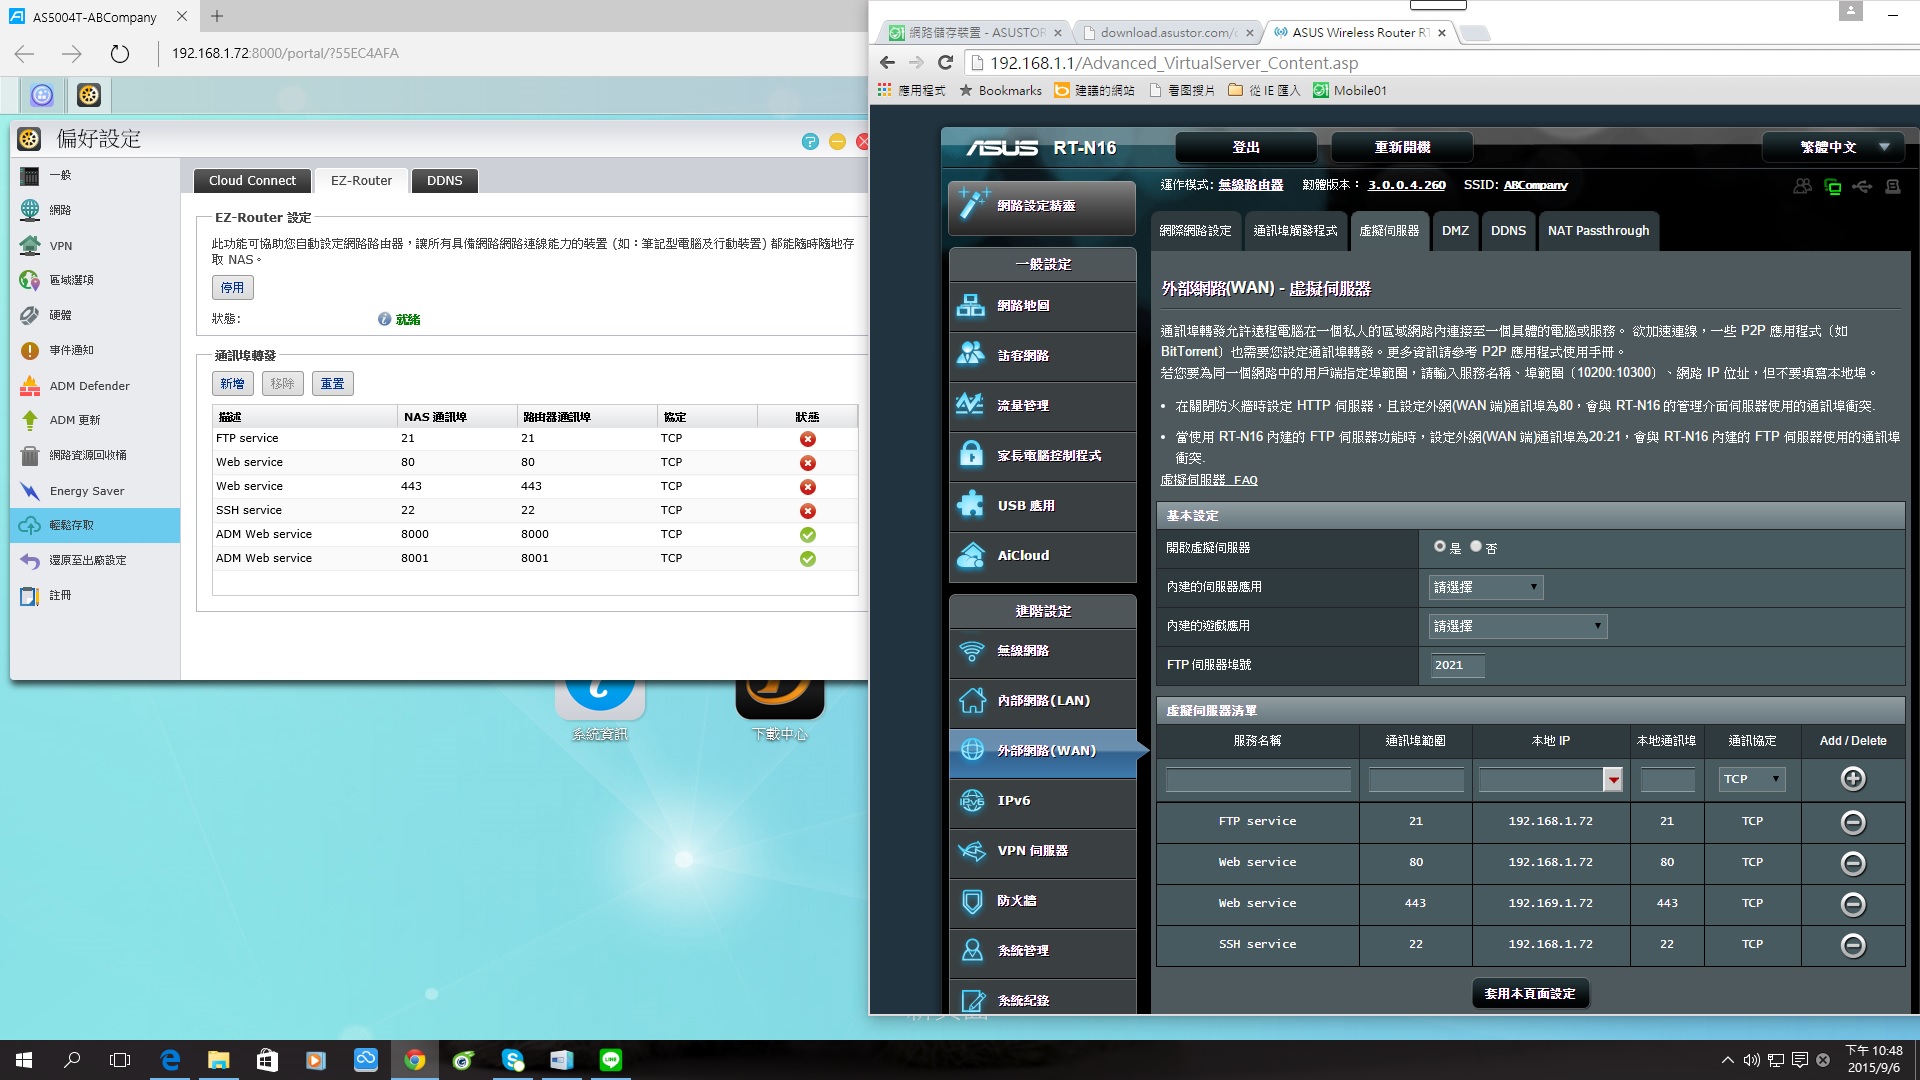Click the Bookmarks folder in Chrome bookmarks bar
Viewport: 1920px width, 1080px height.
[x=1000, y=90]
